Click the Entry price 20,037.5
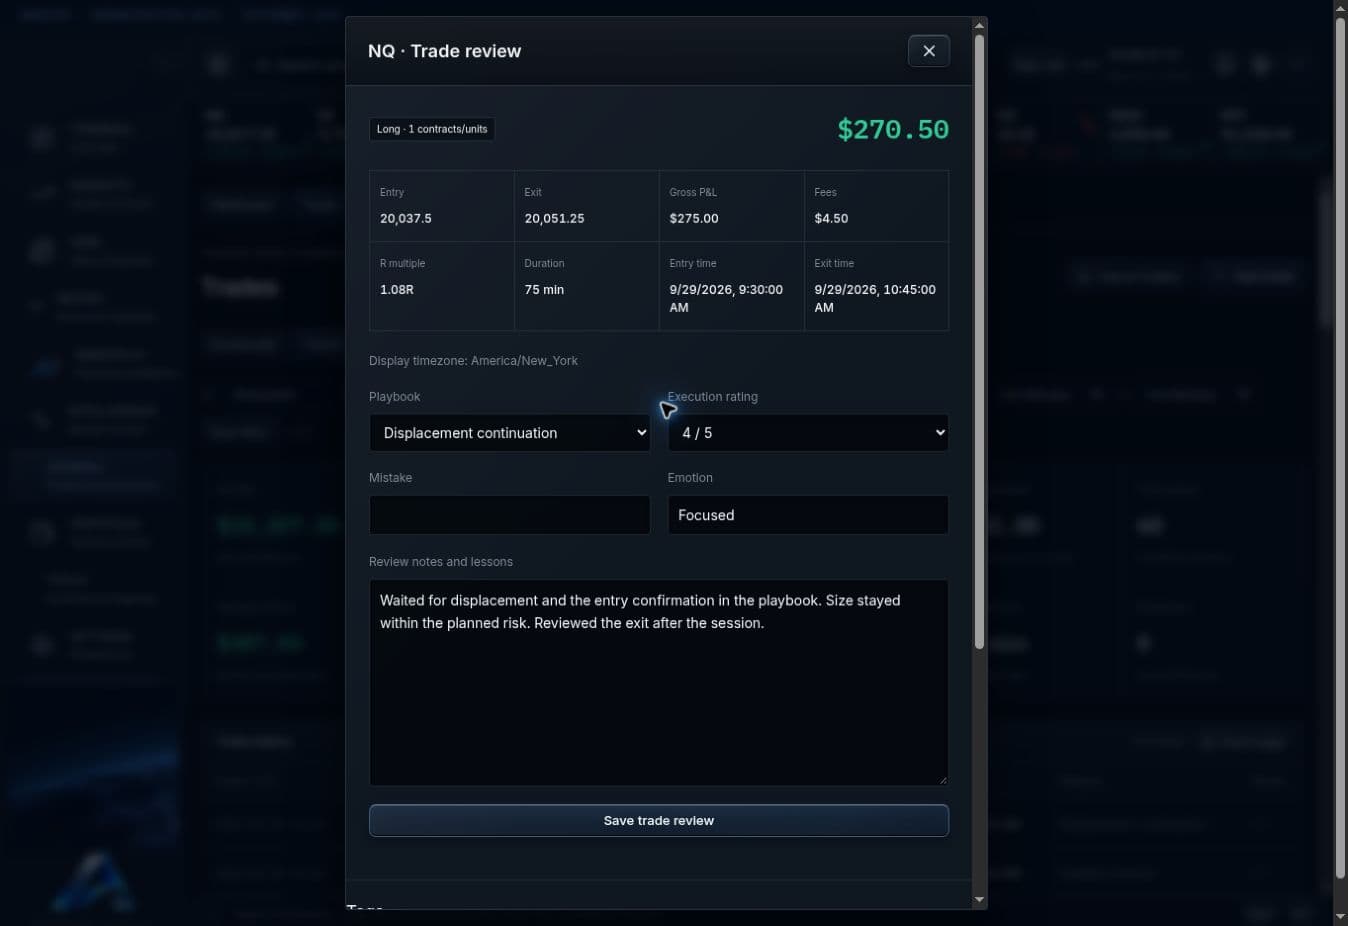 (406, 218)
